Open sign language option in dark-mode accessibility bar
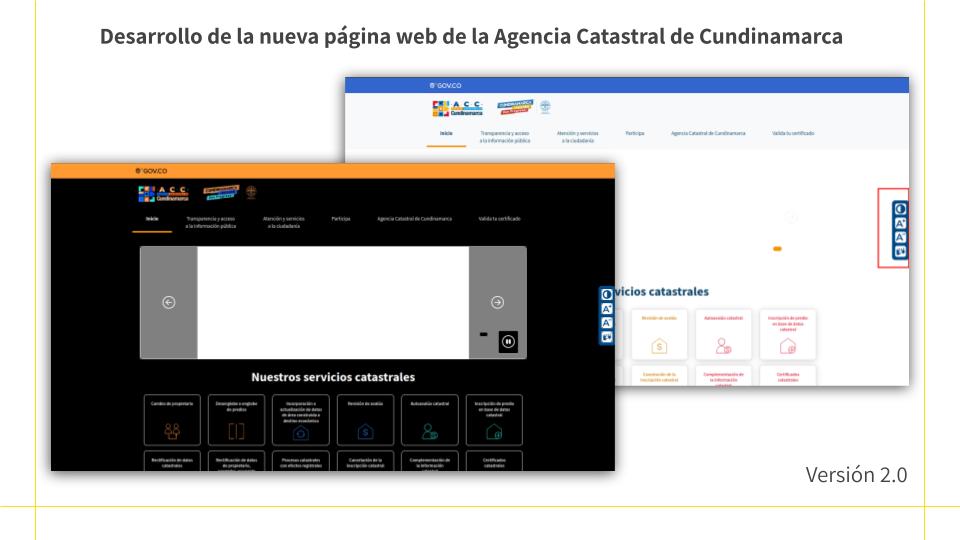The height and width of the screenshot is (540, 960). 607,337
